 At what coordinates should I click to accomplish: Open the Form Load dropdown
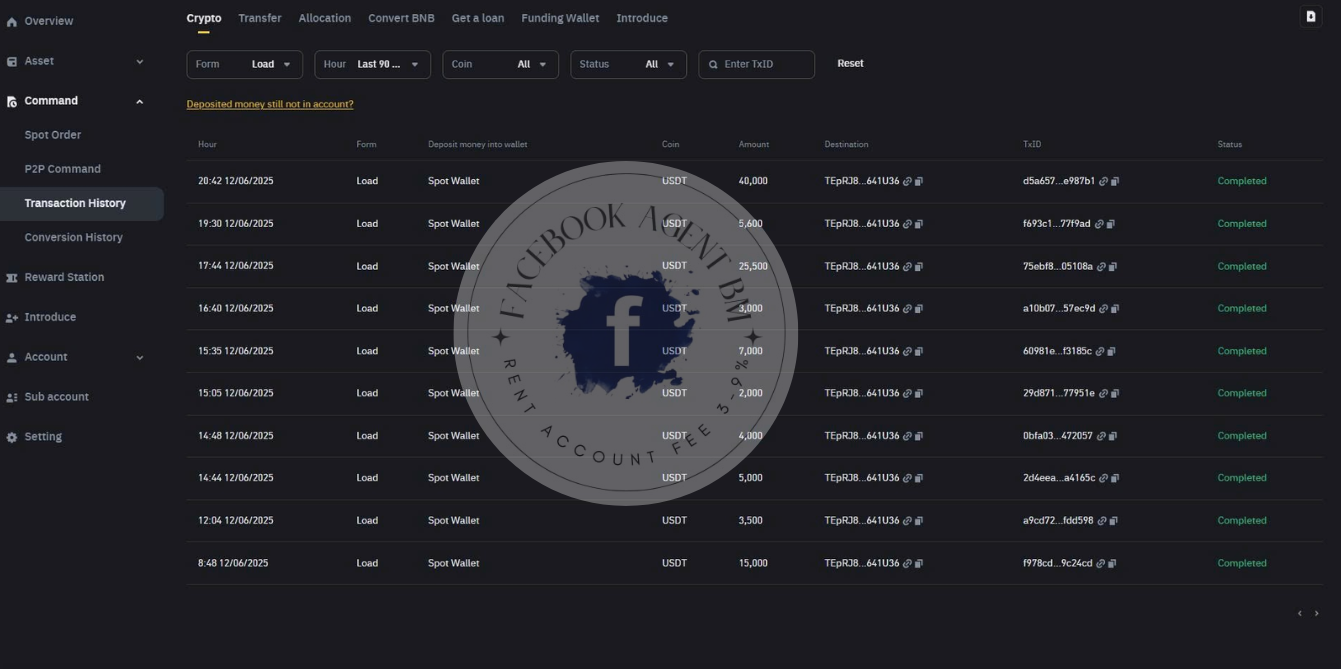[245, 64]
